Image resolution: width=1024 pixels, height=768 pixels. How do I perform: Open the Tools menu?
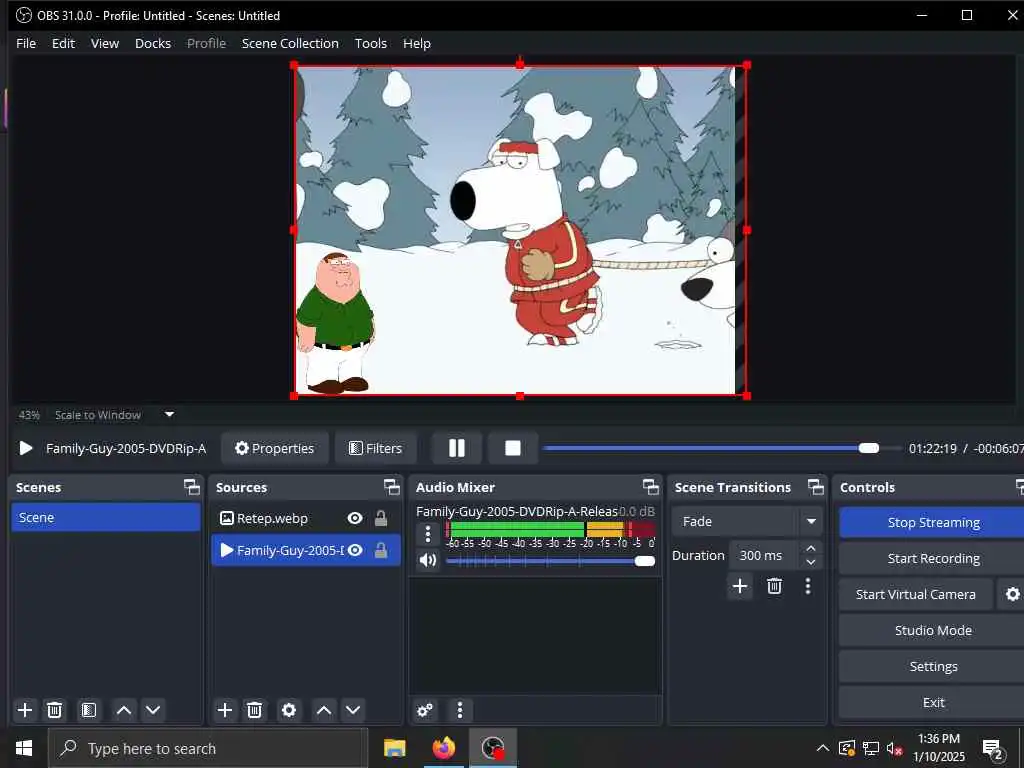point(370,43)
